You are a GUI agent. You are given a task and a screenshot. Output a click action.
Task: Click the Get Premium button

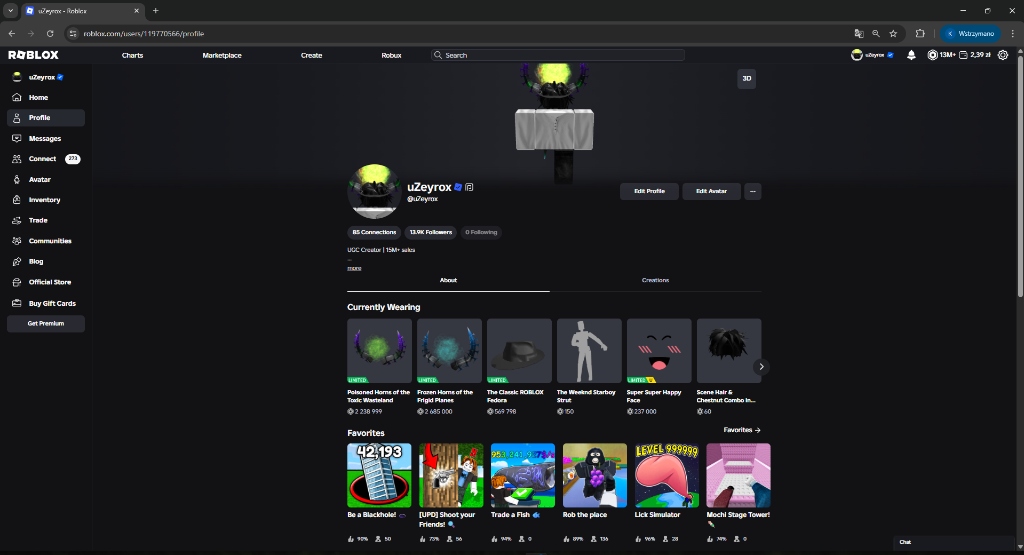tap(46, 324)
